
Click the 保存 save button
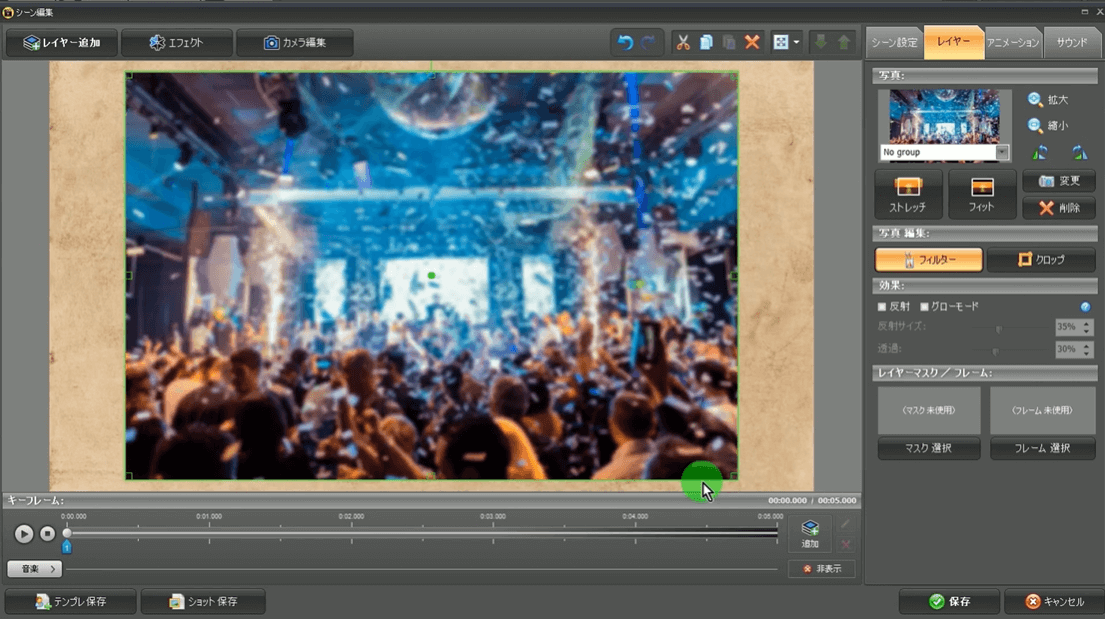[949, 602]
